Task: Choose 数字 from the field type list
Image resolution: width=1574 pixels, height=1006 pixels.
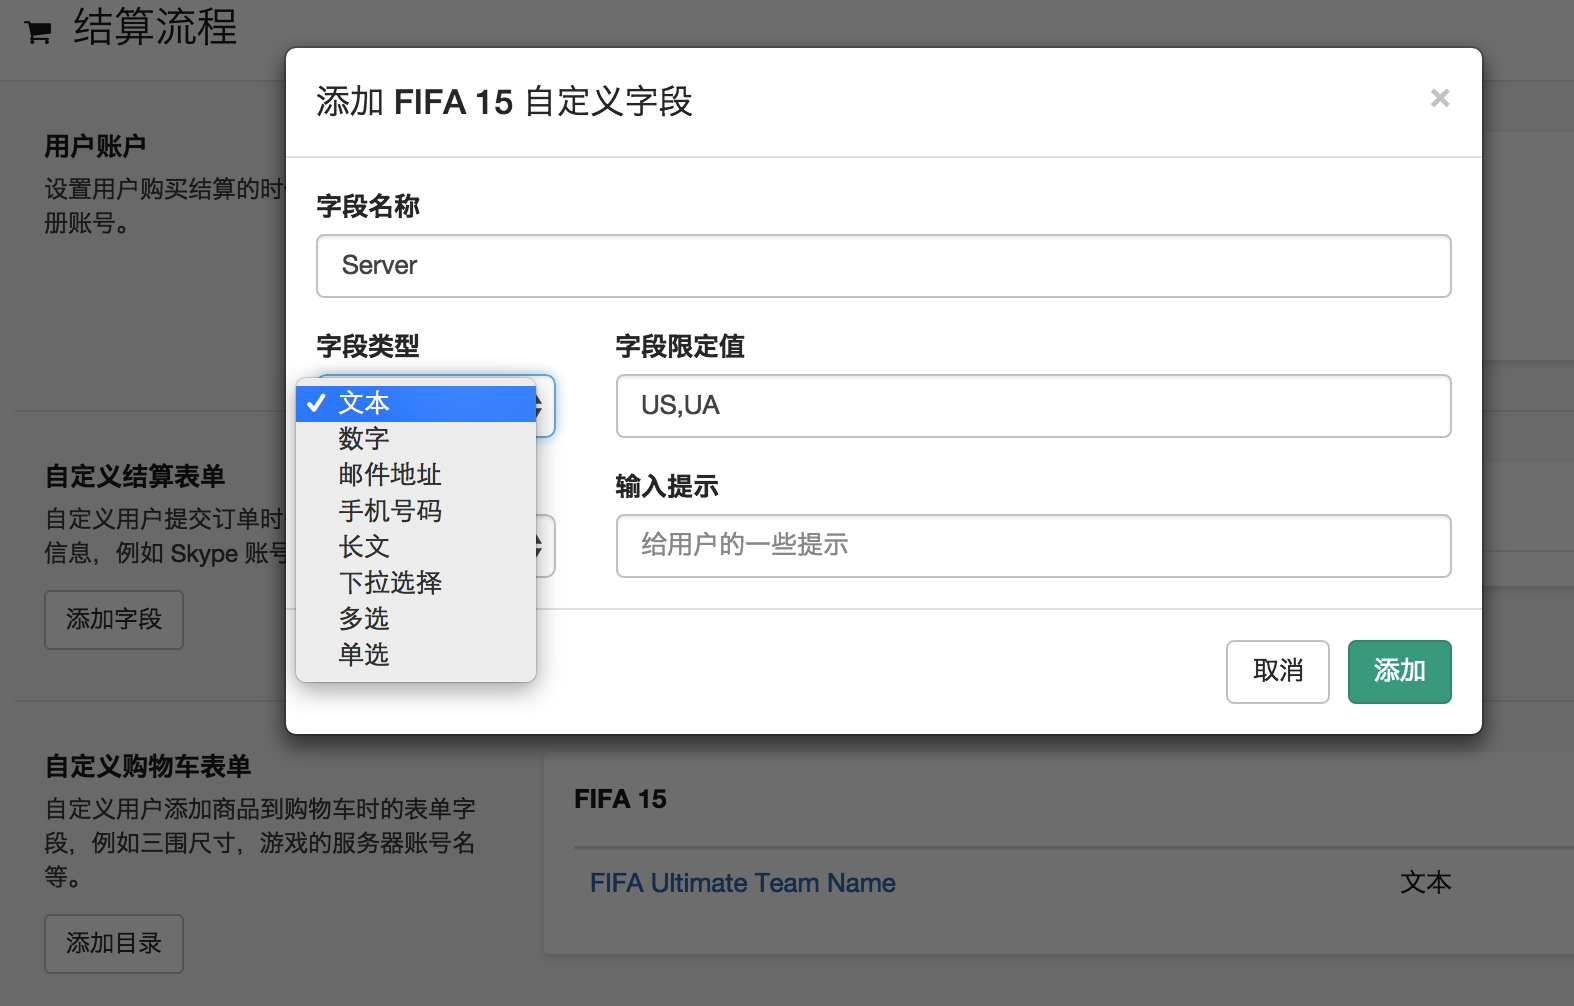Action: tap(363, 439)
